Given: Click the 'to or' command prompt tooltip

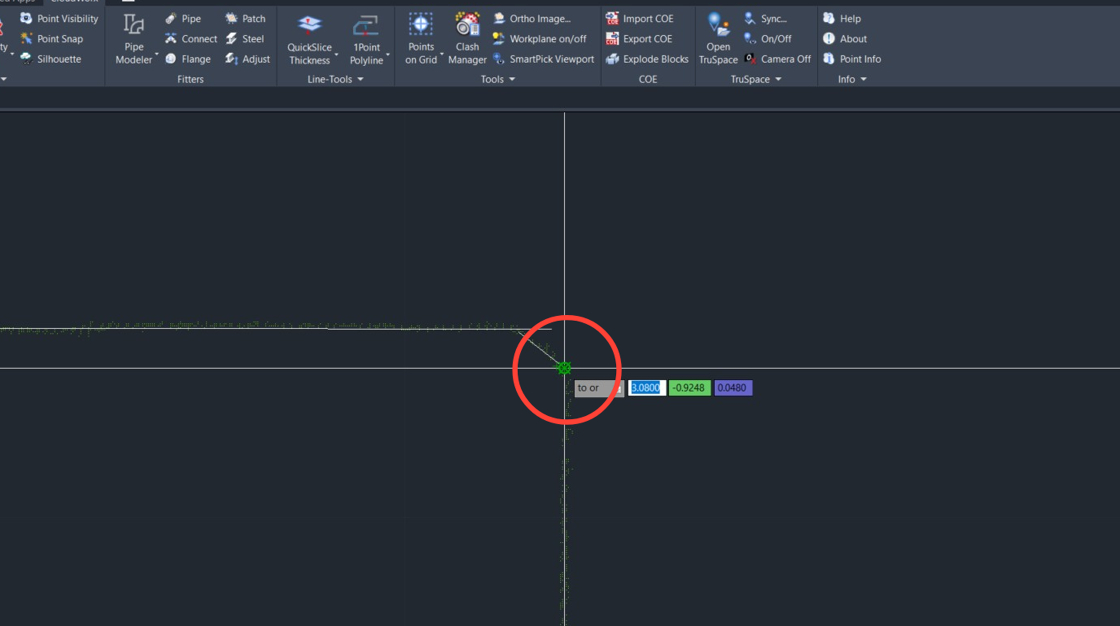Looking at the screenshot, I should (599, 388).
